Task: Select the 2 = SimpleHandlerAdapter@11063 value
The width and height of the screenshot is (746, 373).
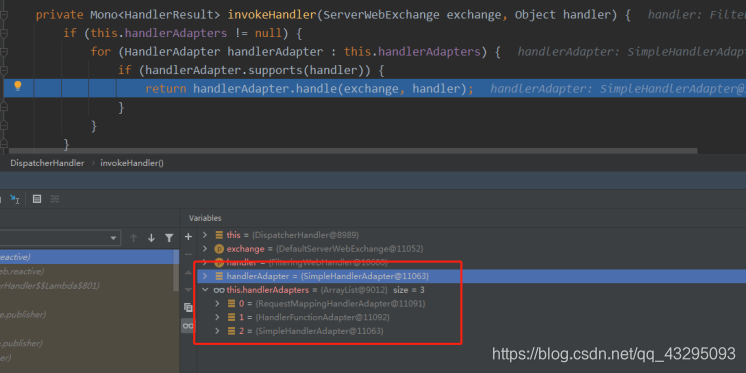Action: (319, 331)
